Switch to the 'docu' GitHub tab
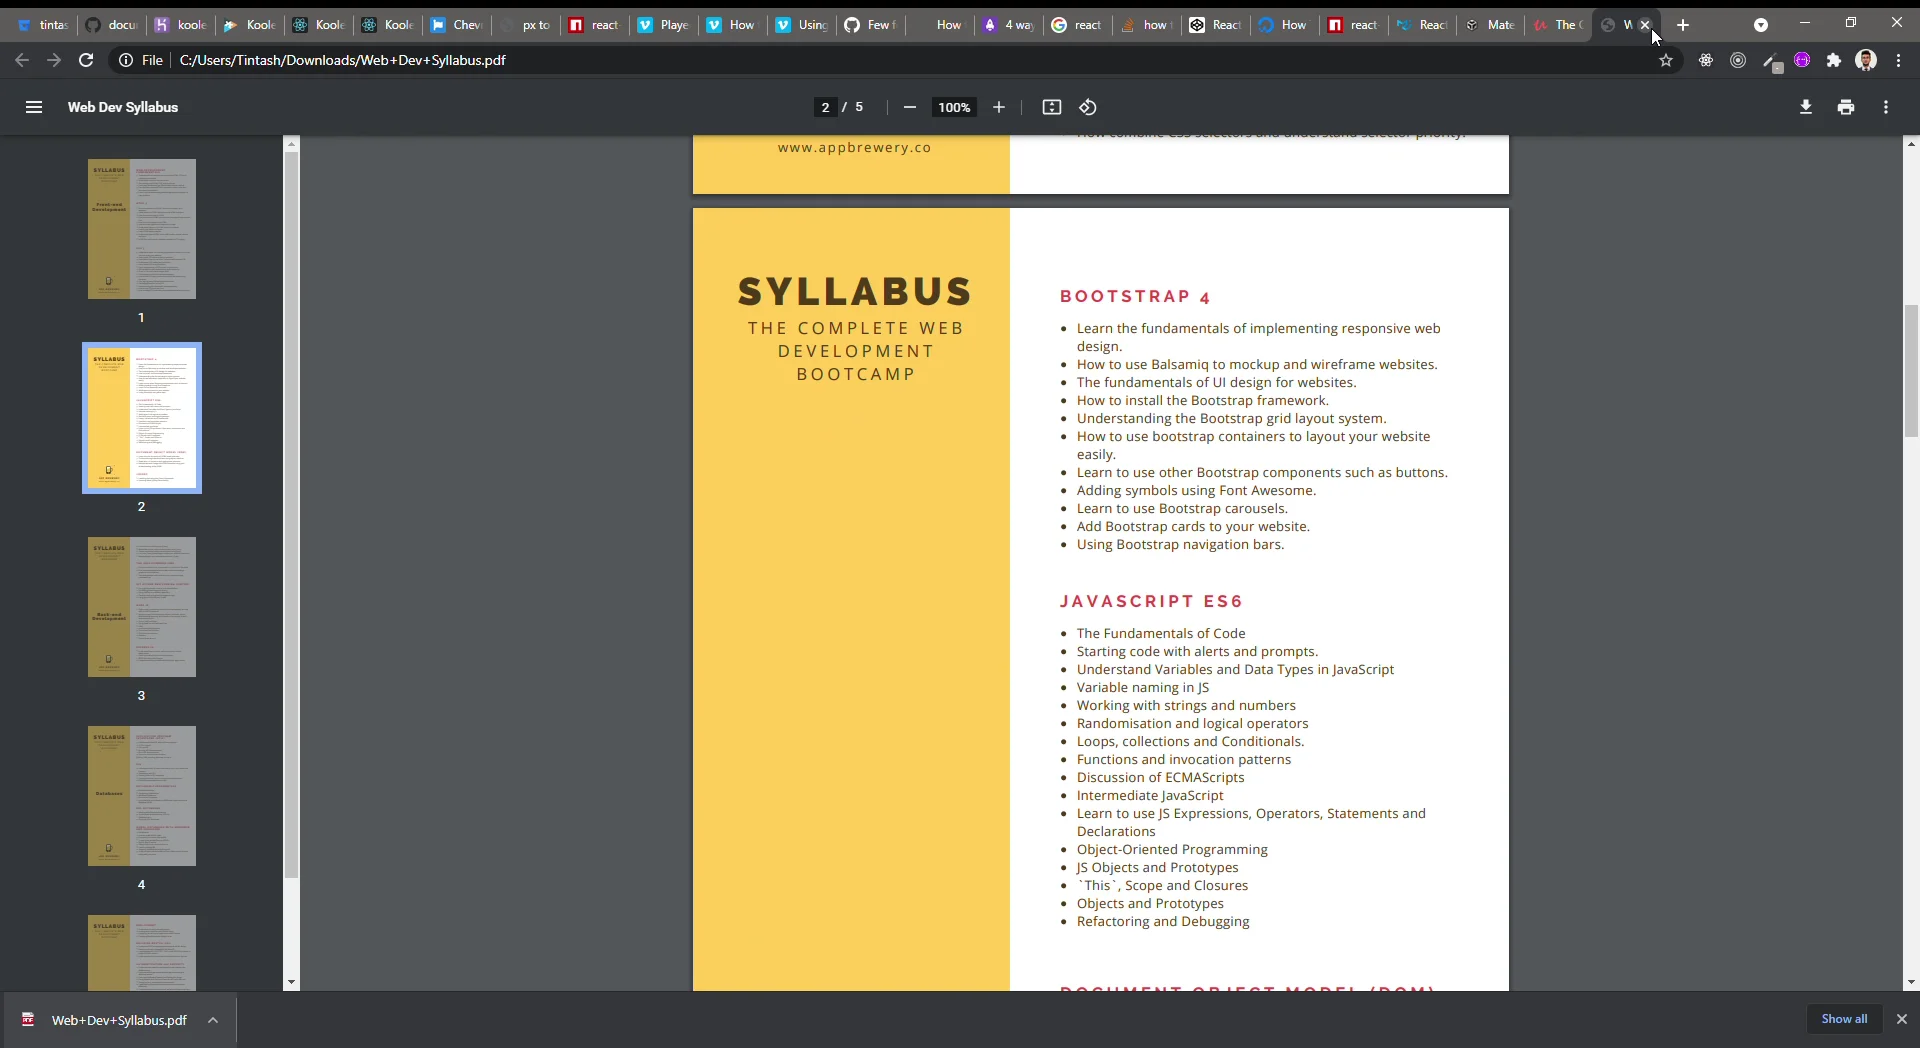 112,25
